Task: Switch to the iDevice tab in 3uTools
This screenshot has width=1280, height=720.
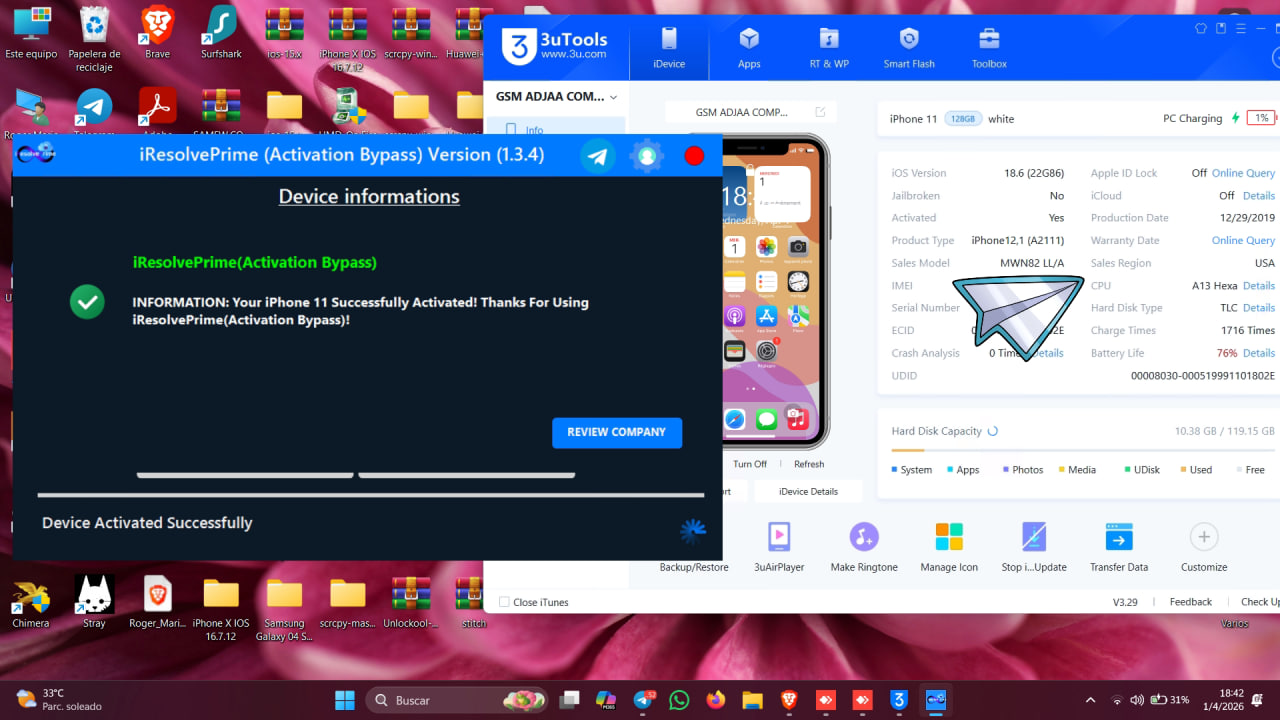Action: 669,48
